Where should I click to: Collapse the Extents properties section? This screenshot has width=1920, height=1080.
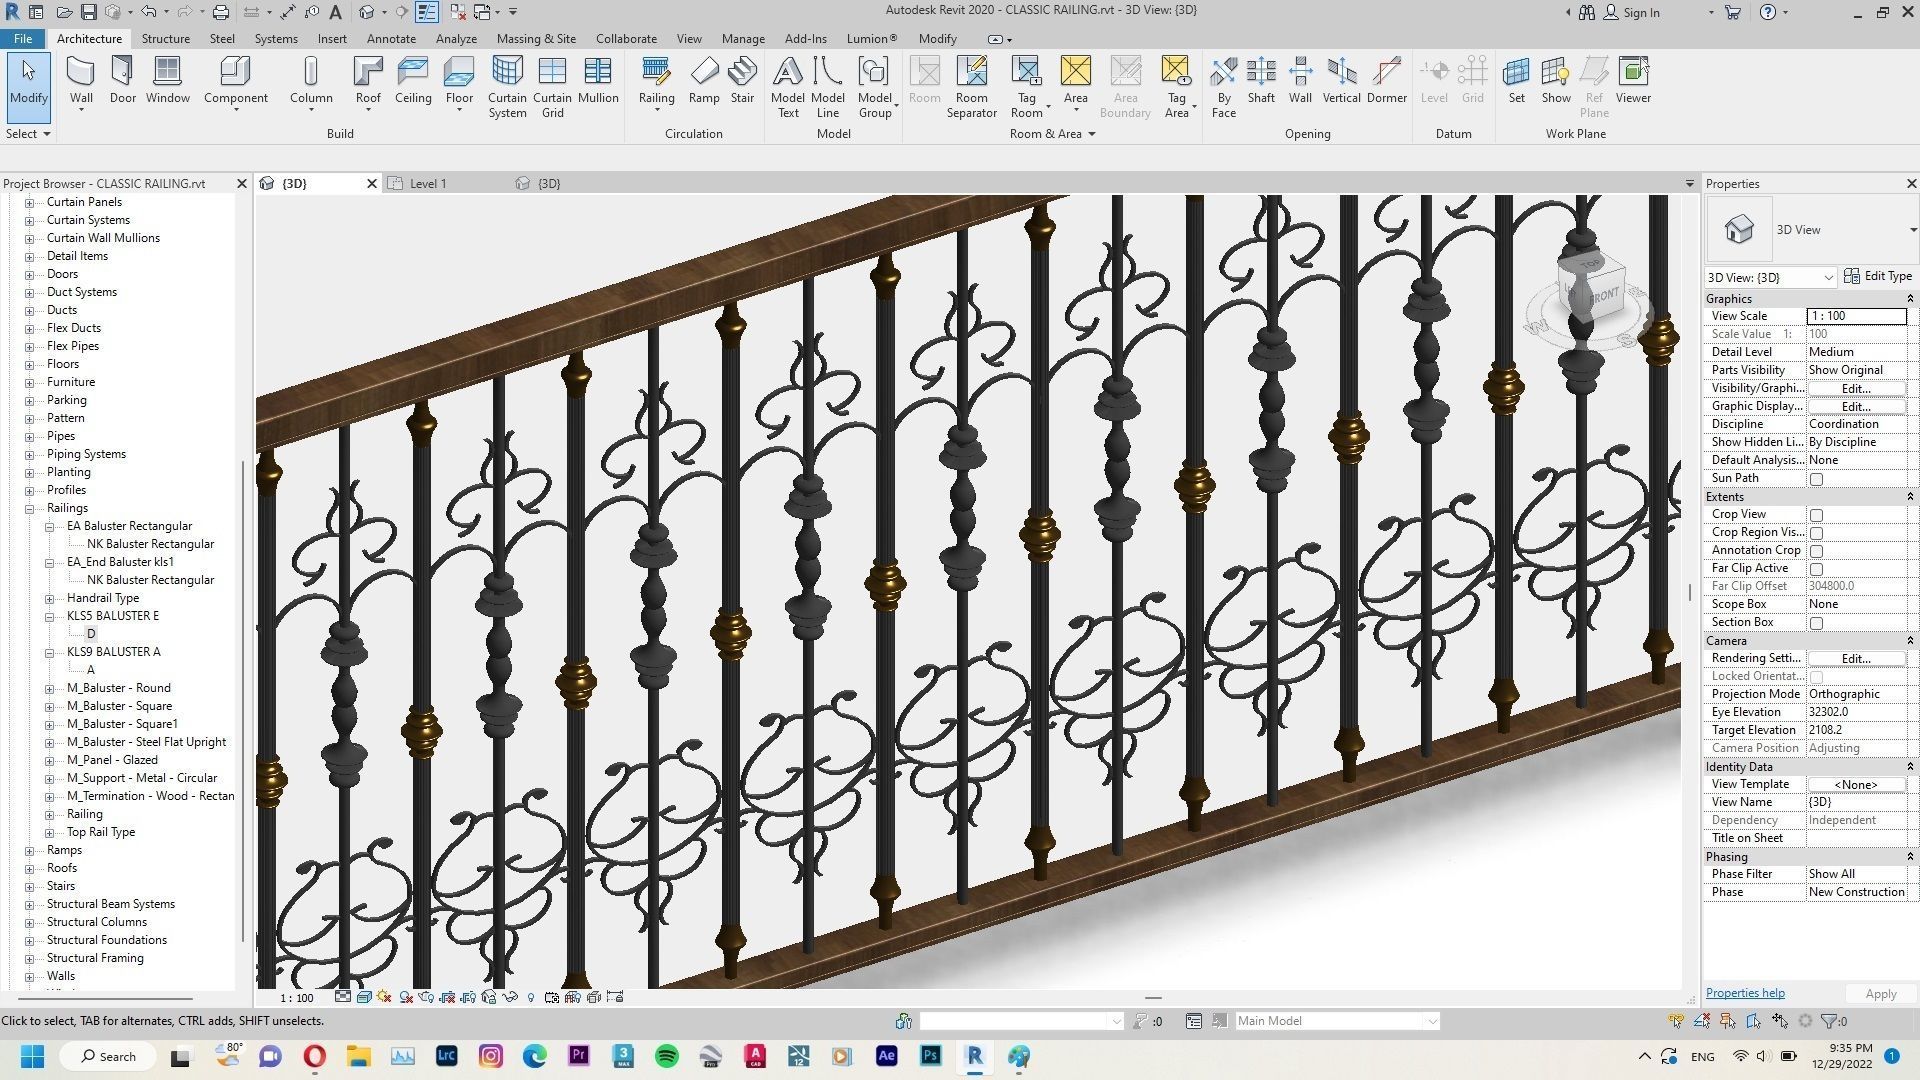coord(1909,497)
